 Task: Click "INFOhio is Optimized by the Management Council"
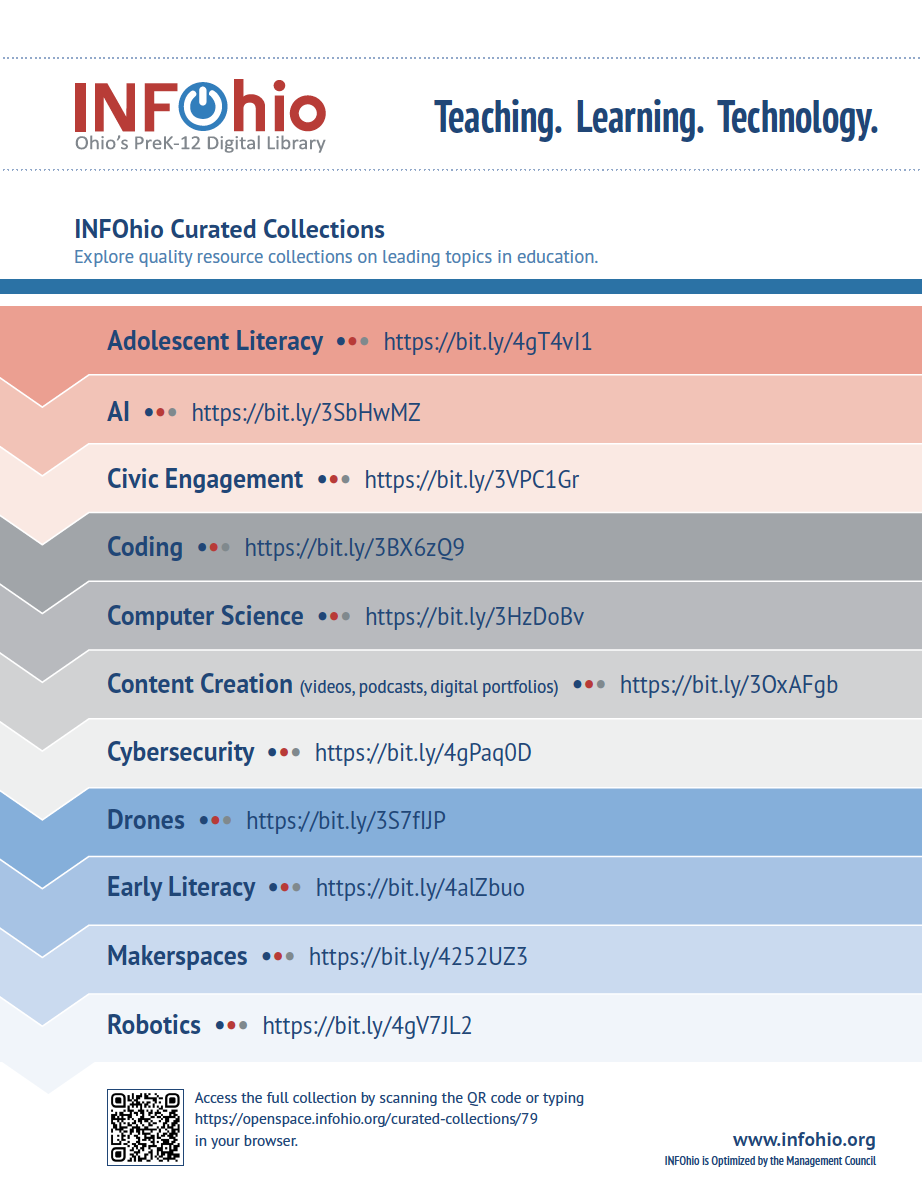pyautogui.click(x=770, y=1161)
